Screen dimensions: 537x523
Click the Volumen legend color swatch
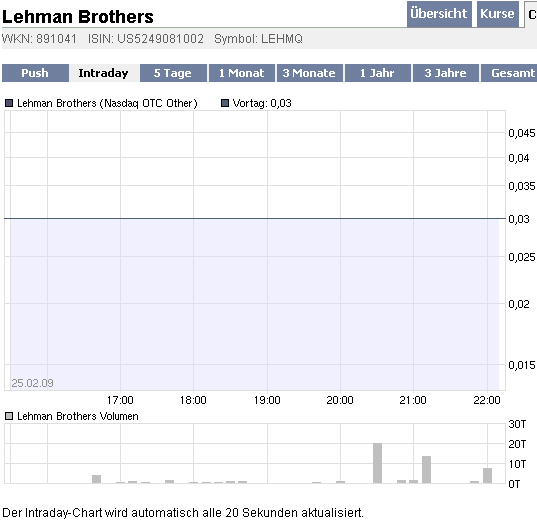pyautogui.click(x=9, y=416)
